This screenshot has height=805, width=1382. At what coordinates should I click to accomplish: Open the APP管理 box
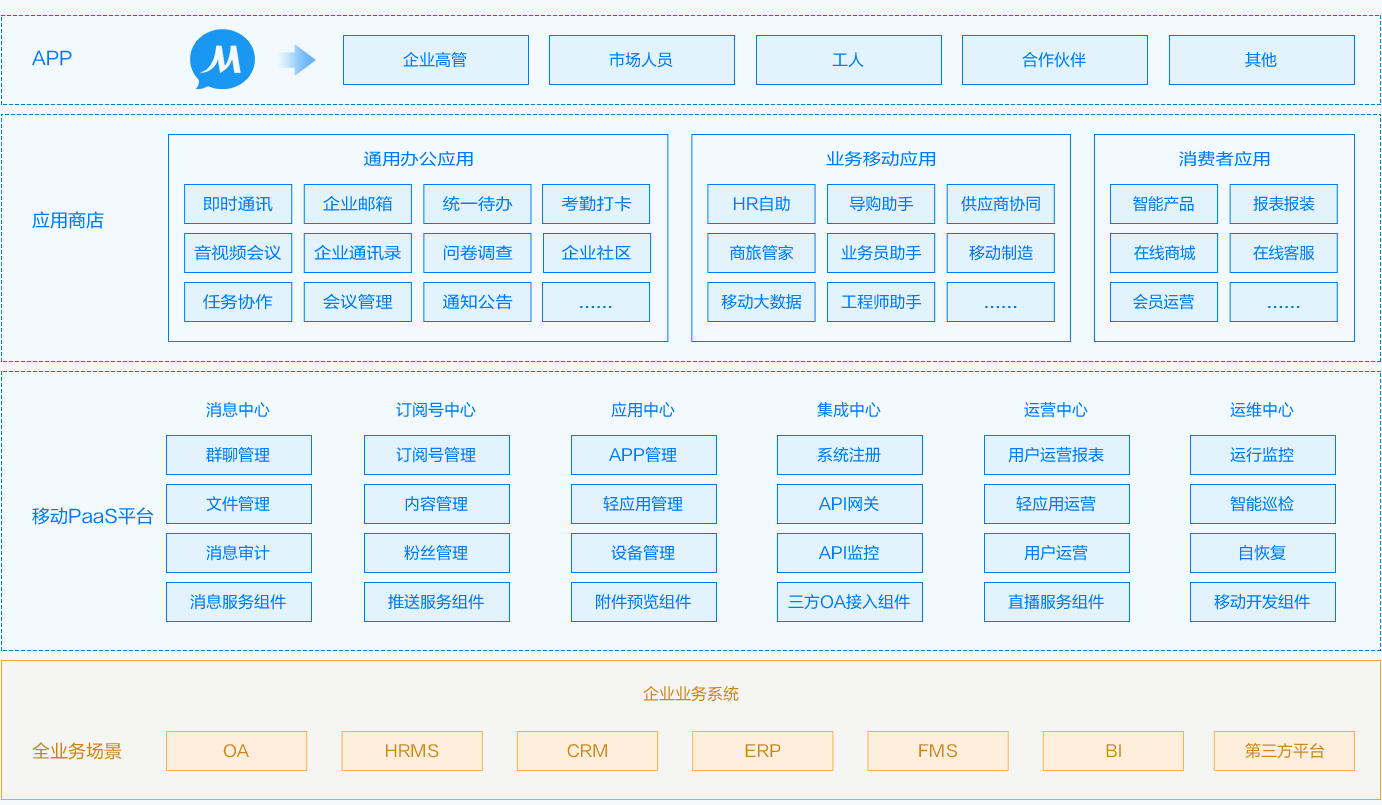pos(644,455)
